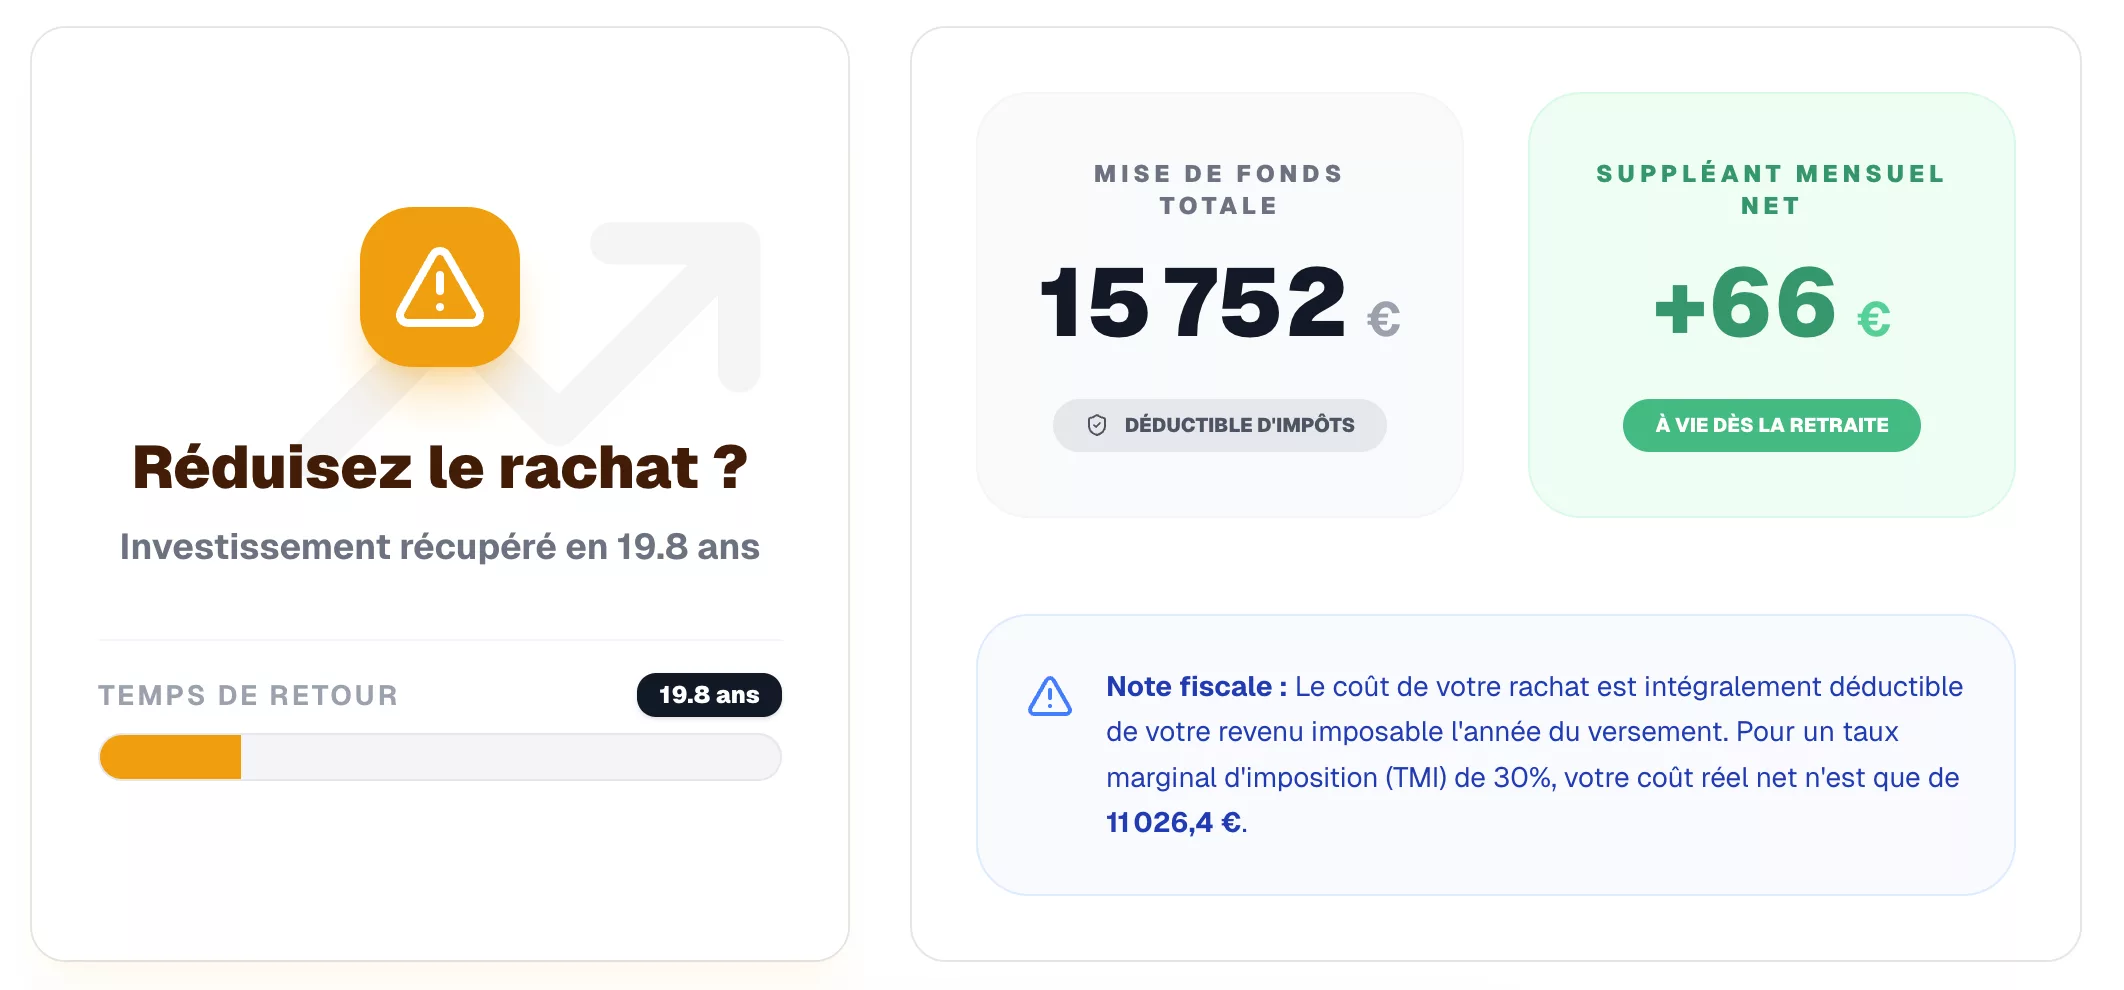Click the "SUPPLÉANT MENSUEL NET" label
The width and height of the screenshot is (2124, 990).
tap(1771, 190)
